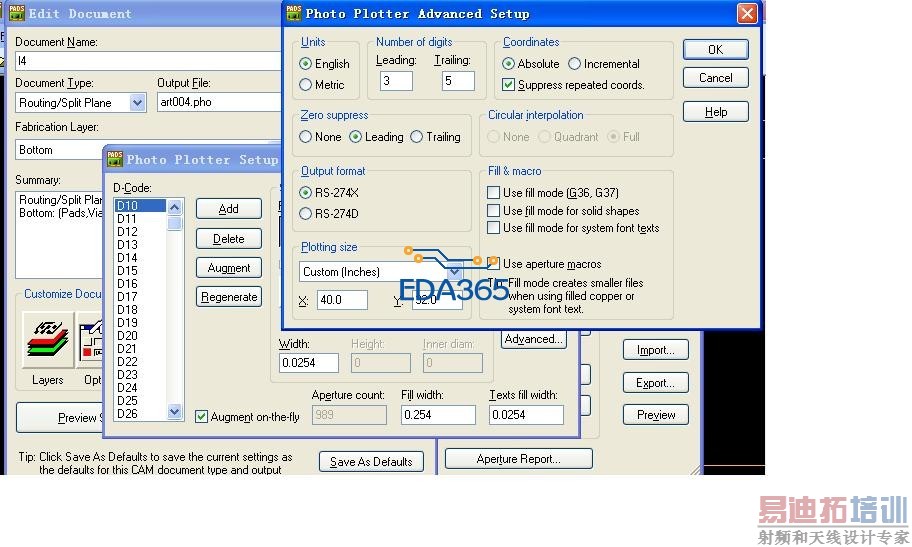The height and width of the screenshot is (547, 912).
Task: Set zero suppress to None
Action: [305, 137]
